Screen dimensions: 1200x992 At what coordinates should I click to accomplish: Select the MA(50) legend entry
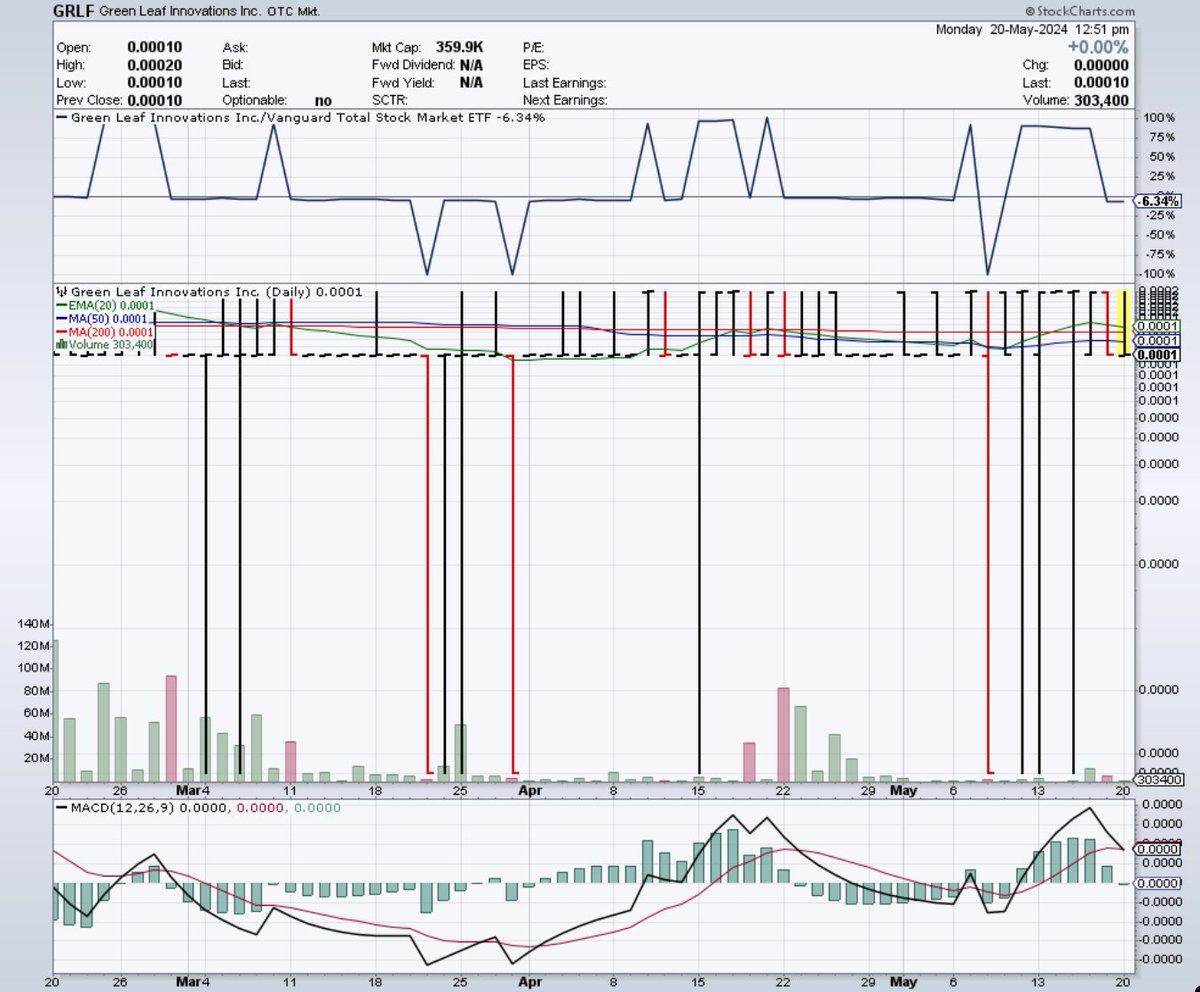coord(103,319)
